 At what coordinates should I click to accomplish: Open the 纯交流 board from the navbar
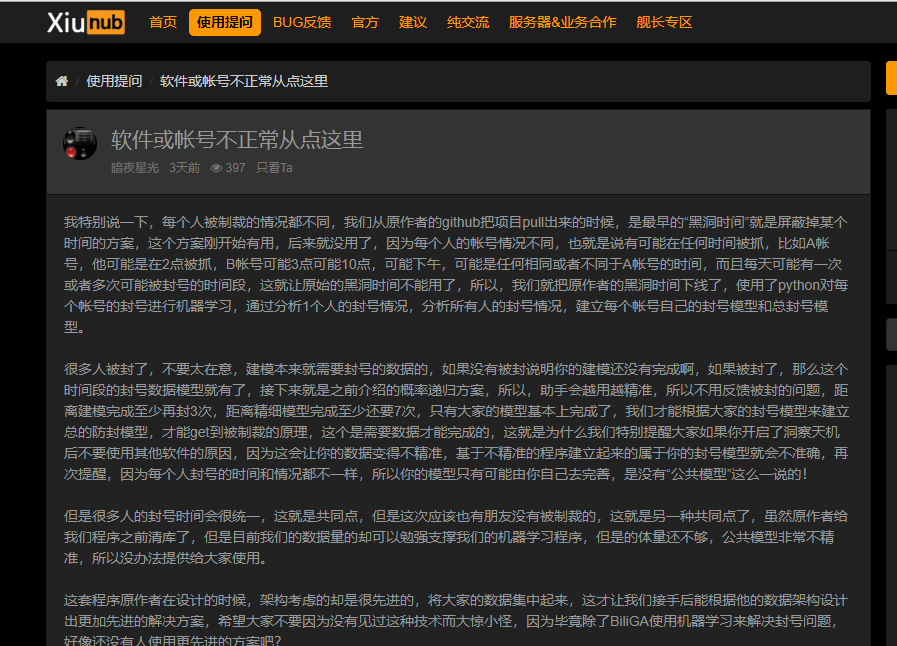(467, 22)
